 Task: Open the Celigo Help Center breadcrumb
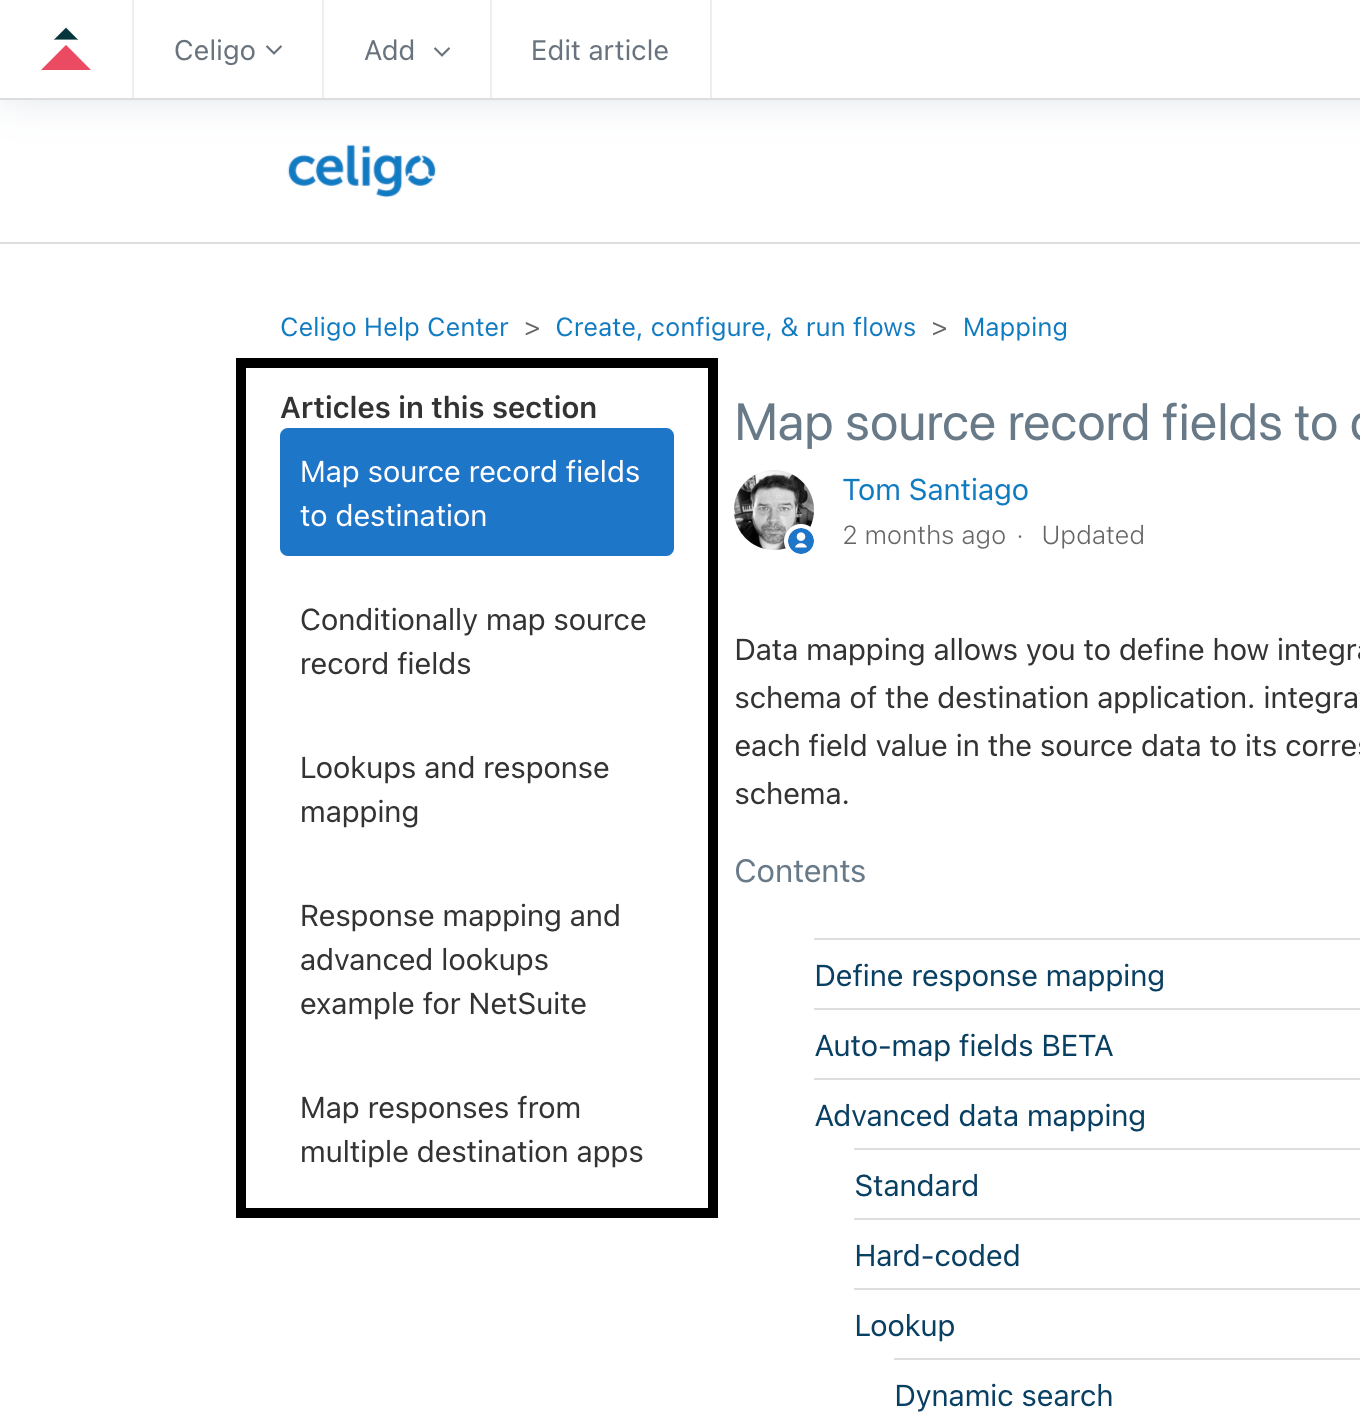click(394, 327)
